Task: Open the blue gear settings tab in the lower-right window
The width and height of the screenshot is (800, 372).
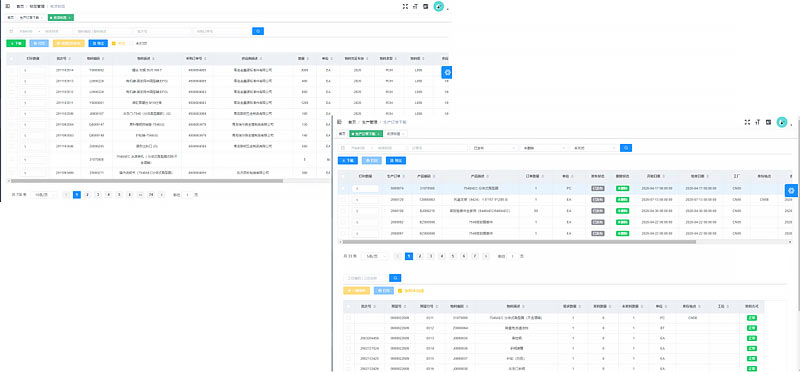Action: (791, 190)
